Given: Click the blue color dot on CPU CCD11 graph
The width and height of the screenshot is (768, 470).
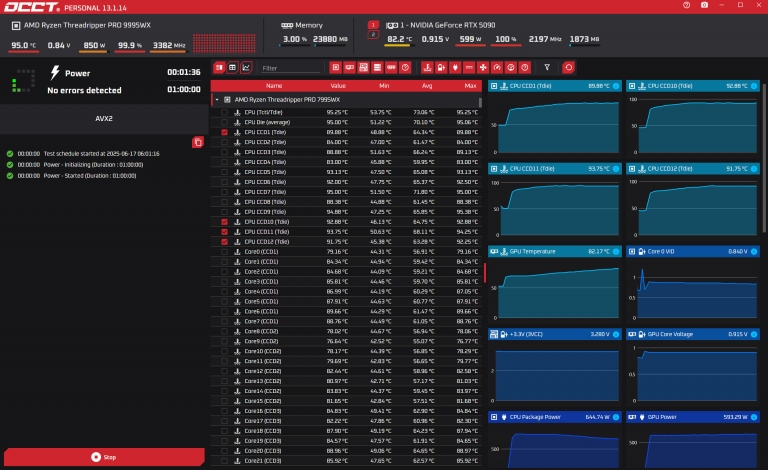Looking at the screenshot, I should [616, 168].
